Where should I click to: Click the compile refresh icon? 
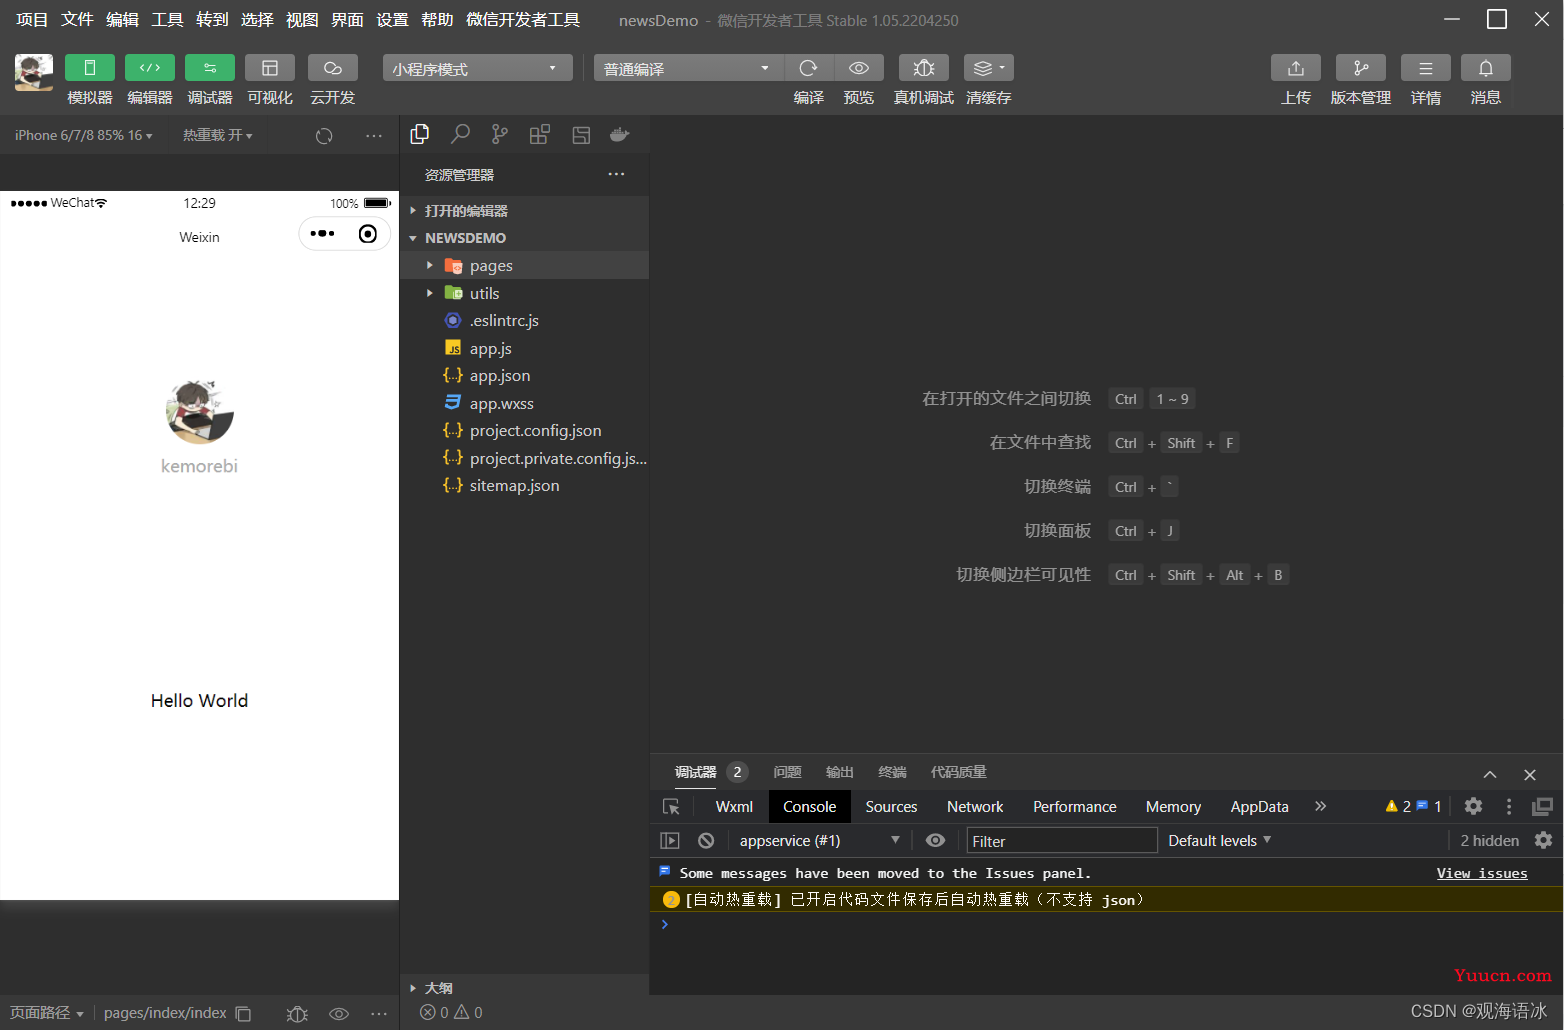click(x=809, y=68)
